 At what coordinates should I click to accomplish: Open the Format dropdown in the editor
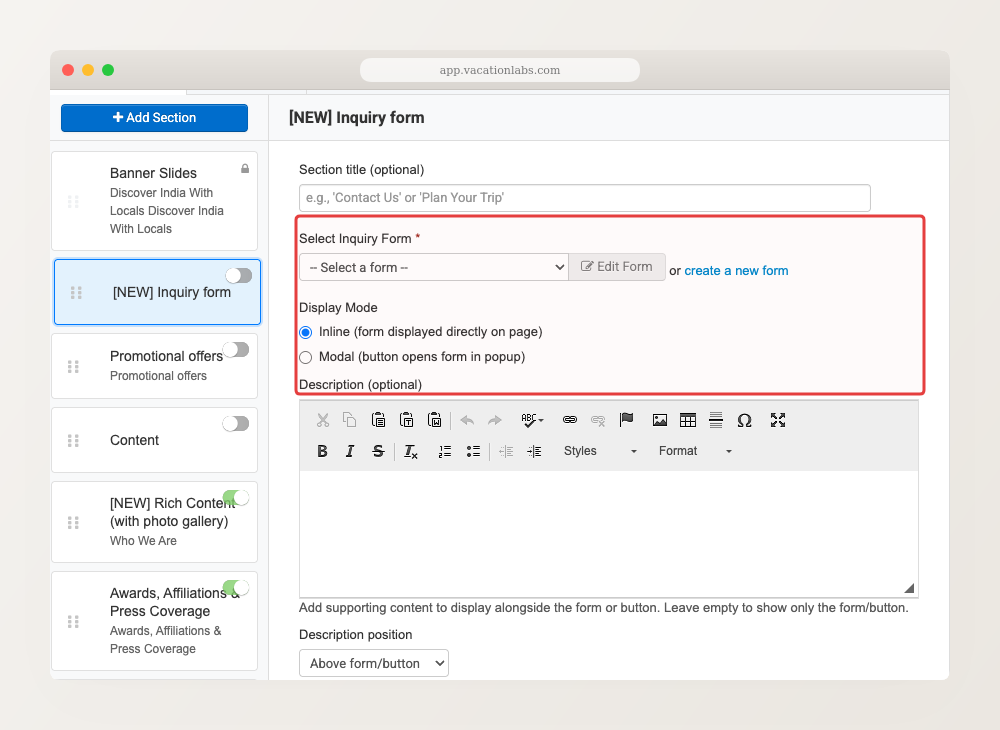(x=695, y=451)
